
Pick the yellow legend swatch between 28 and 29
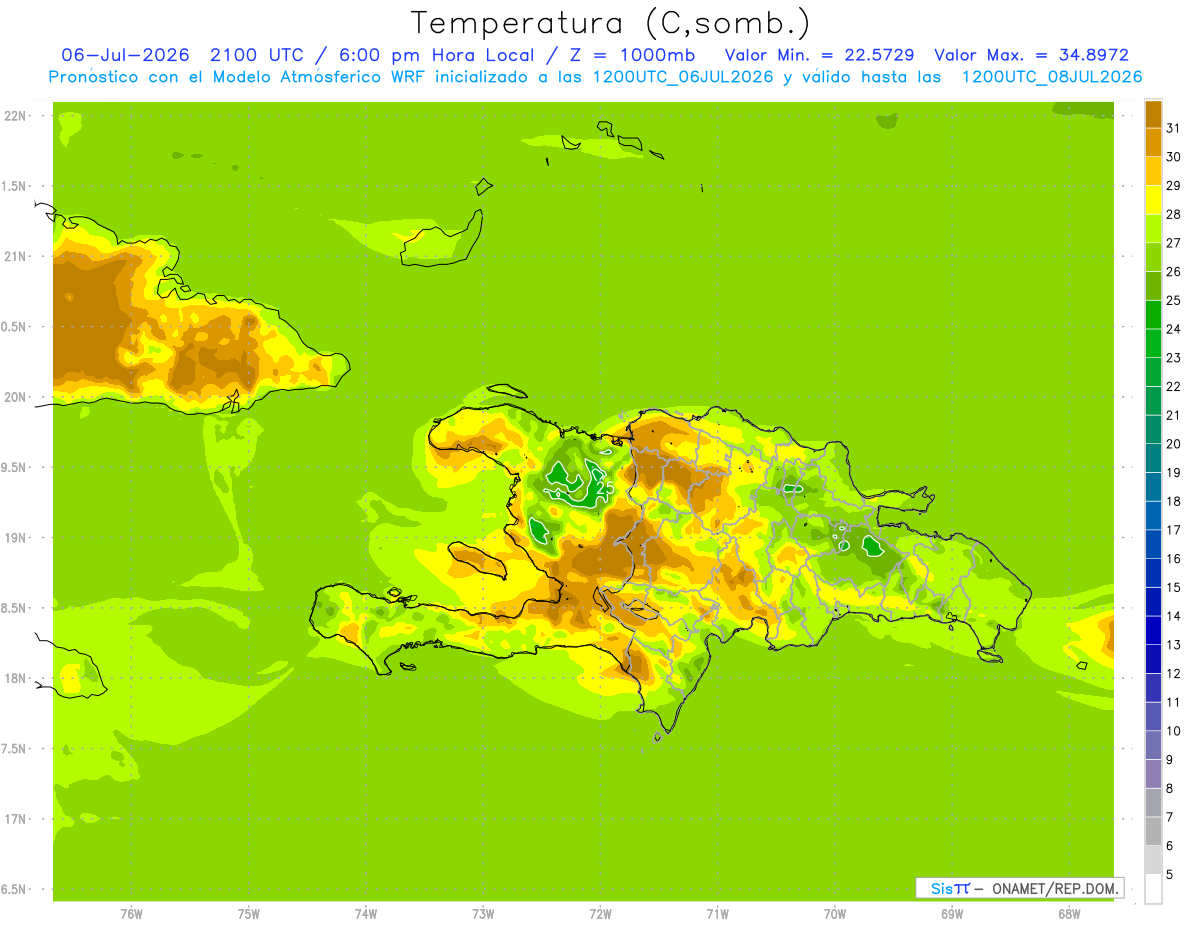click(1153, 200)
